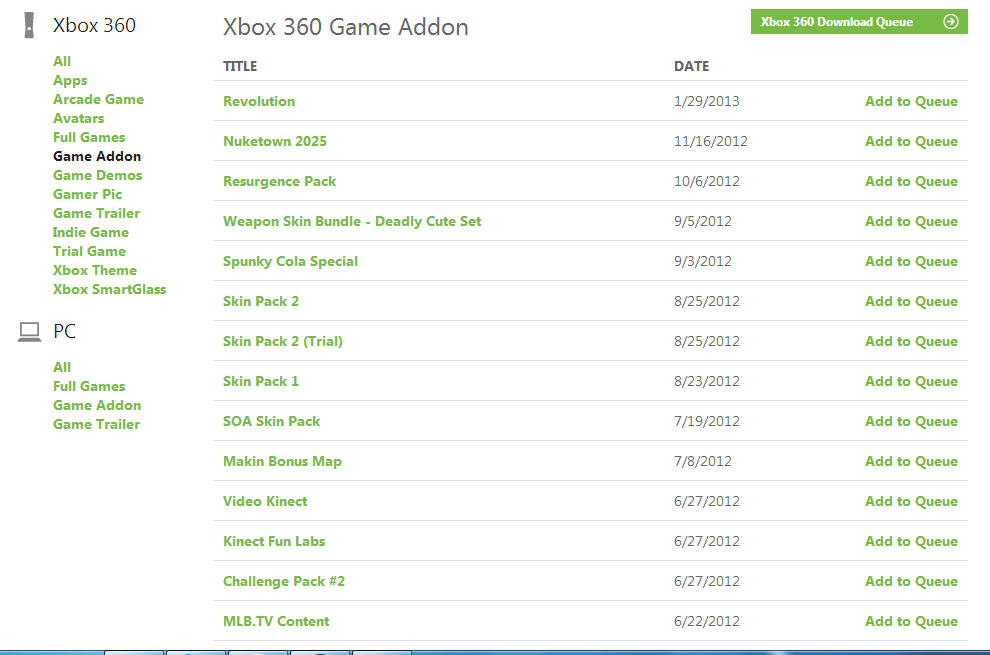Open the Xbox 360 Download Queue
The image size is (990, 655).
tap(859, 21)
